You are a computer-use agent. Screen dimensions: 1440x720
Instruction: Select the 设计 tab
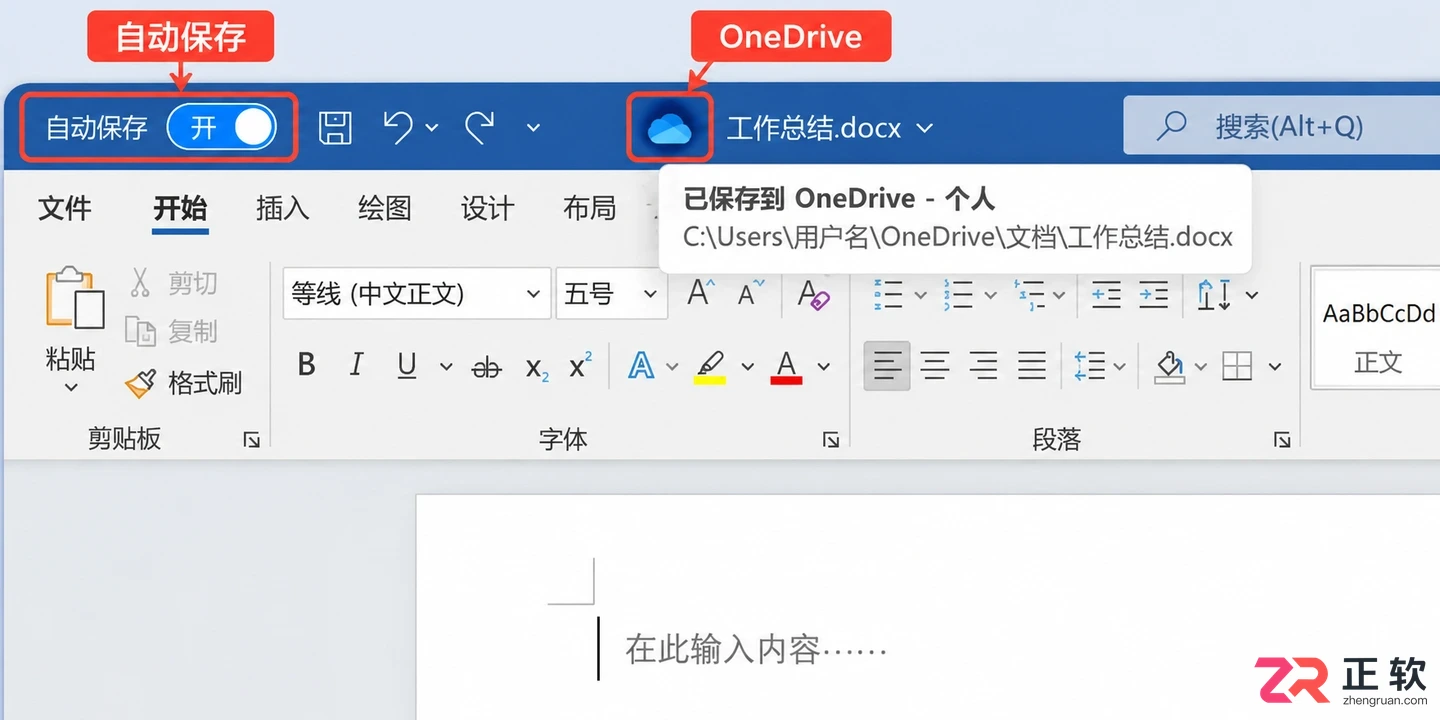tap(488, 208)
